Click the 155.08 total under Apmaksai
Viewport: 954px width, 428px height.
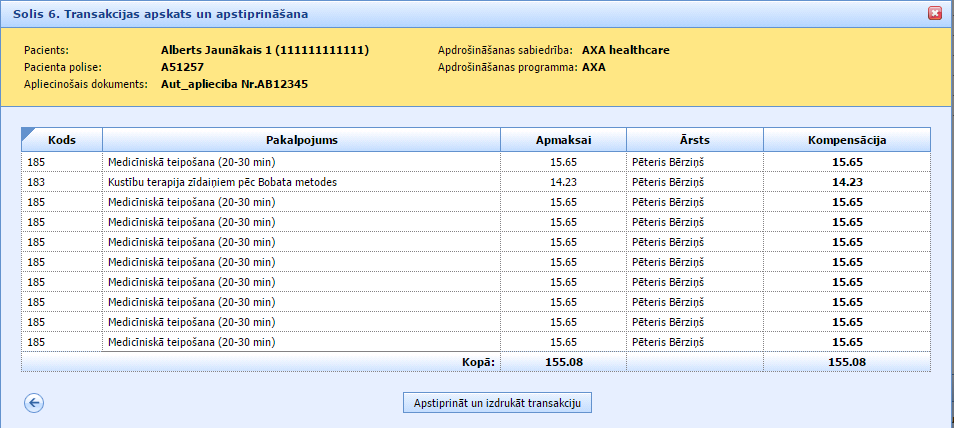coord(563,362)
